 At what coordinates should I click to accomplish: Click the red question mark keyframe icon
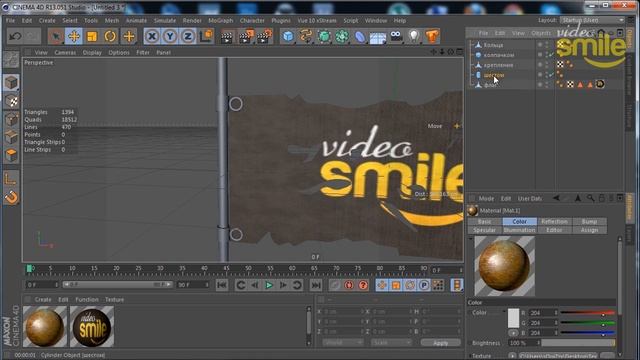pyautogui.click(x=363, y=285)
